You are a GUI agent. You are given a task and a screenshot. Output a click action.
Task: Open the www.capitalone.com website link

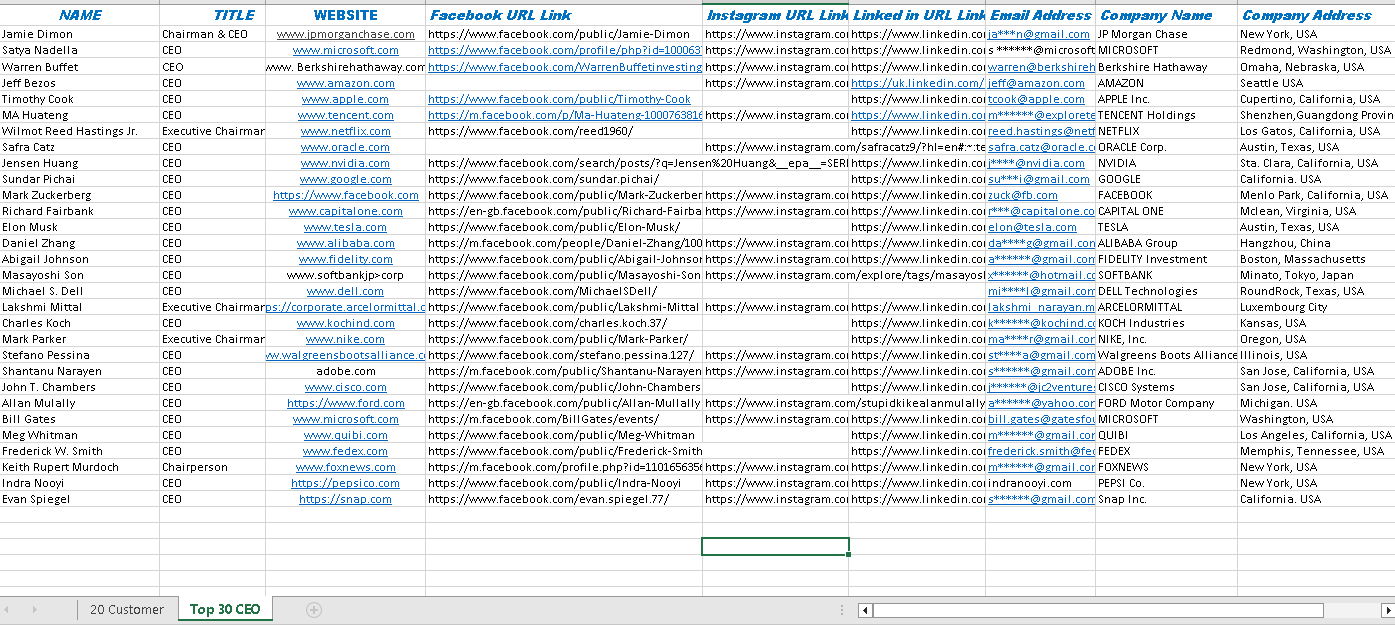pos(346,211)
